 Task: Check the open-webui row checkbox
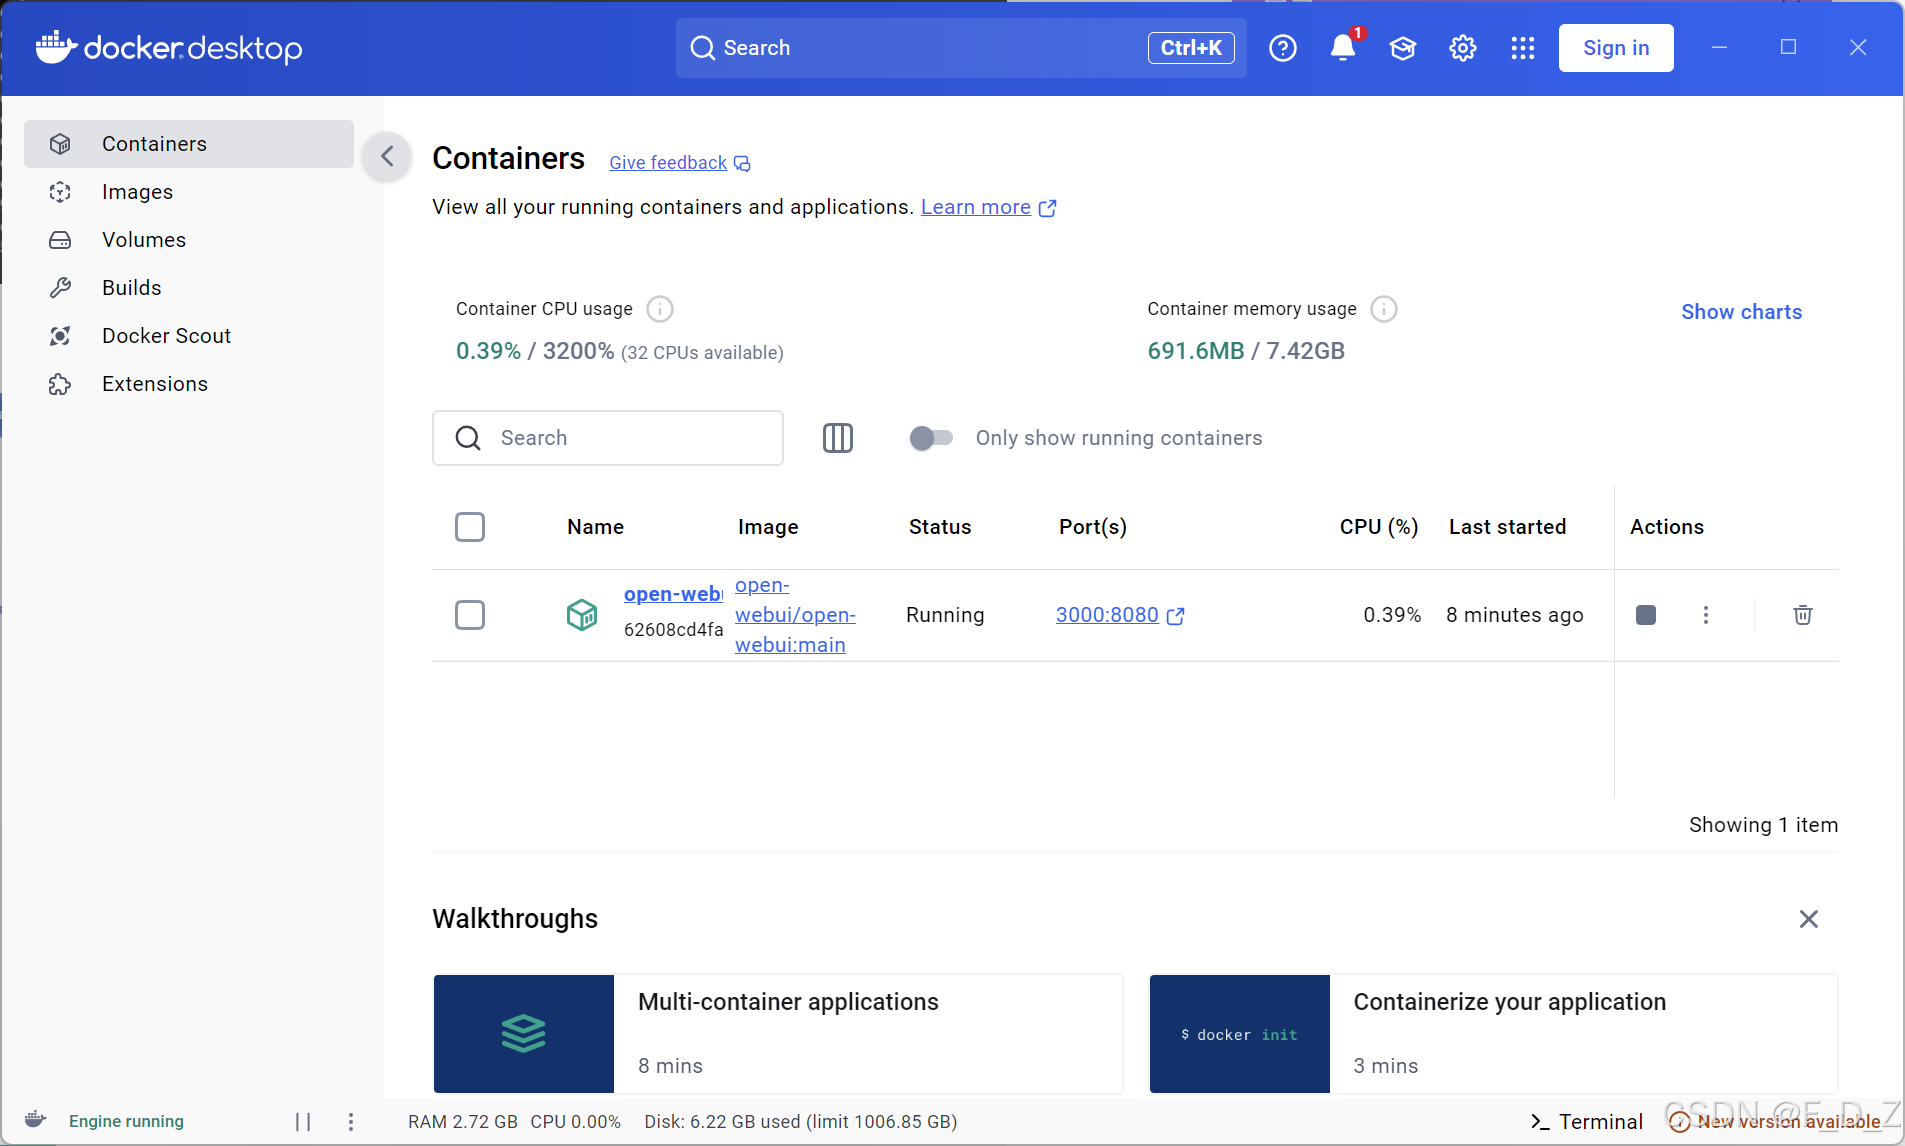pyautogui.click(x=470, y=615)
